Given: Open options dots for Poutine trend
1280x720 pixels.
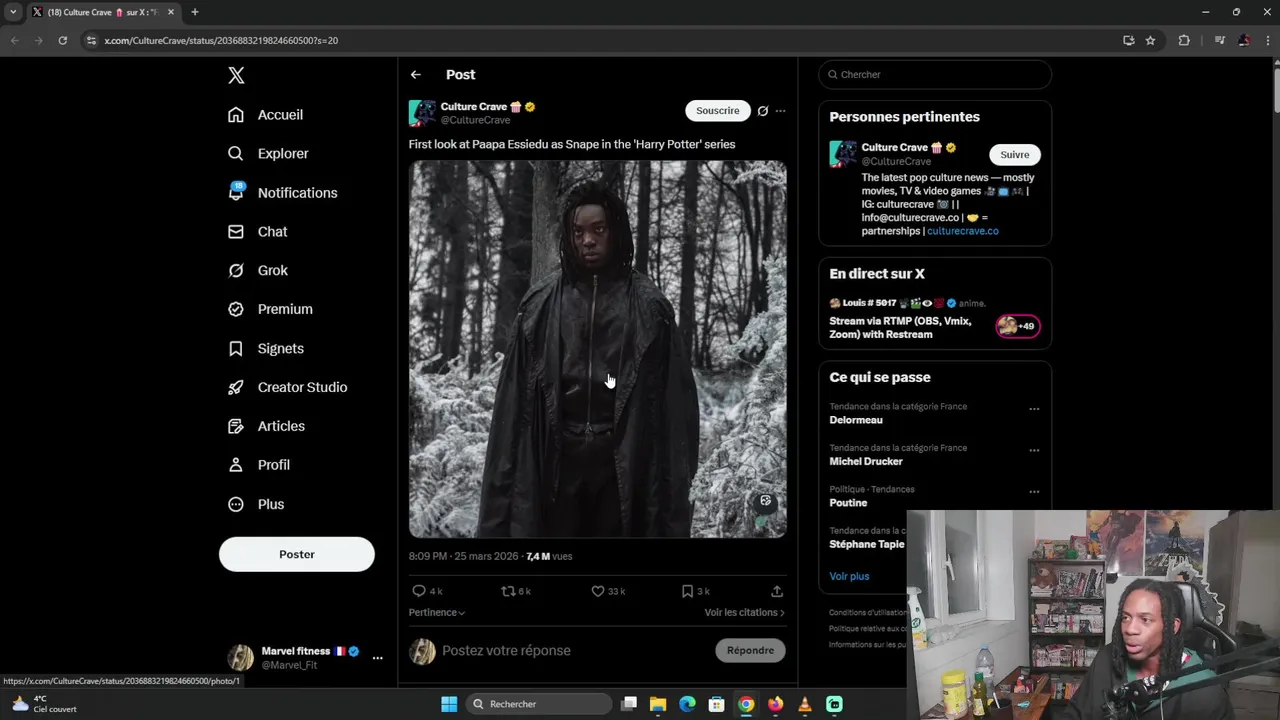Looking at the screenshot, I should point(1034,492).
